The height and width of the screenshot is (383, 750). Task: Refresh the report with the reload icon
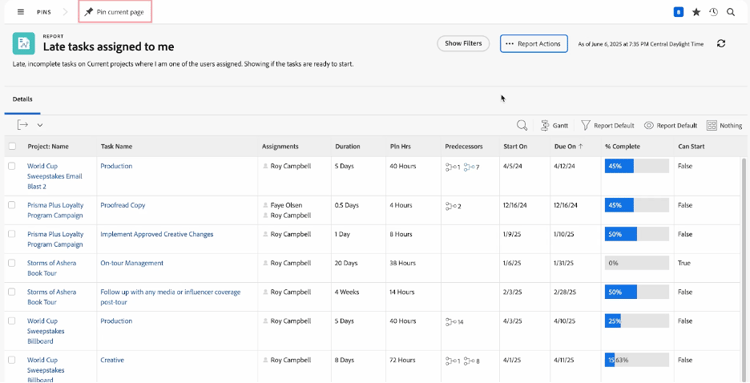(721, 44)
